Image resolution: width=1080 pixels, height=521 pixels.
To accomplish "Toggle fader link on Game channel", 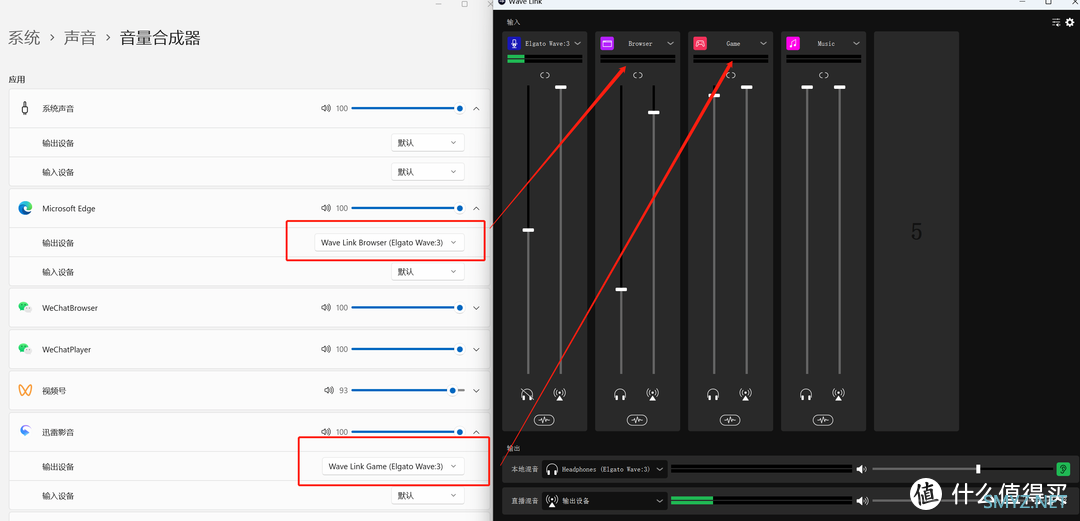I will click(731, 75).
